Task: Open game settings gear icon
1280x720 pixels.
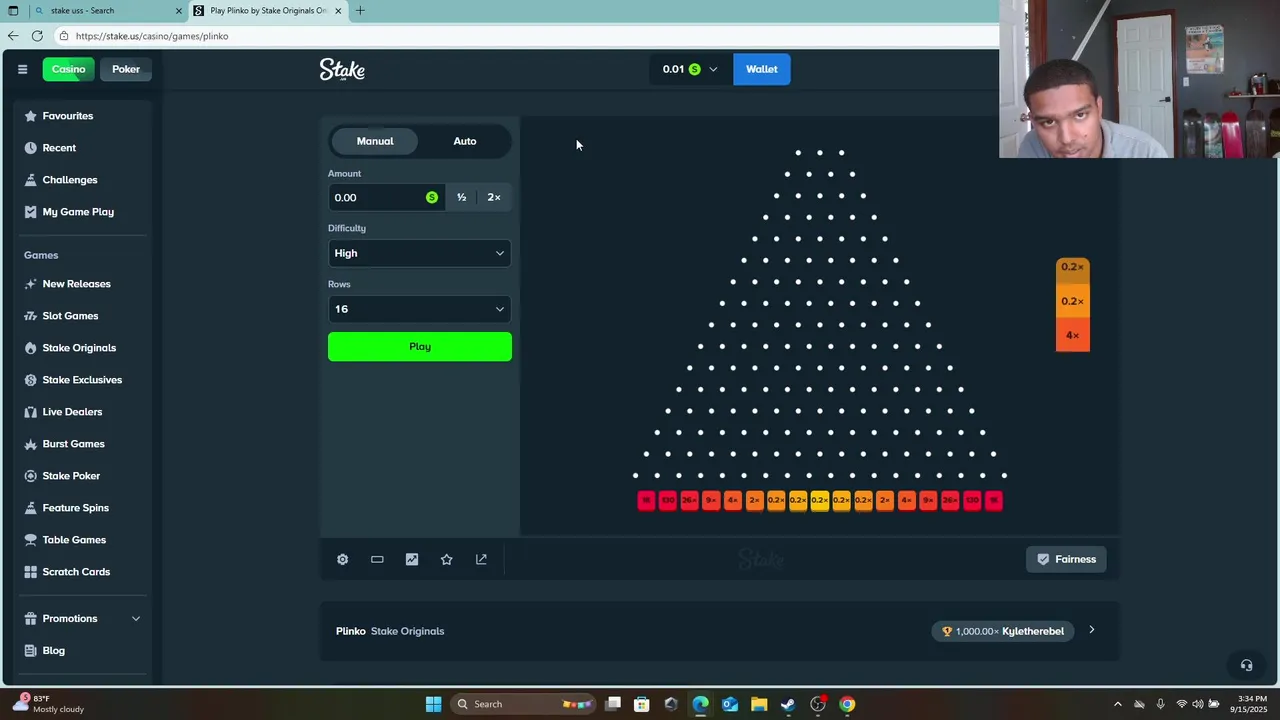Action: 342,559
